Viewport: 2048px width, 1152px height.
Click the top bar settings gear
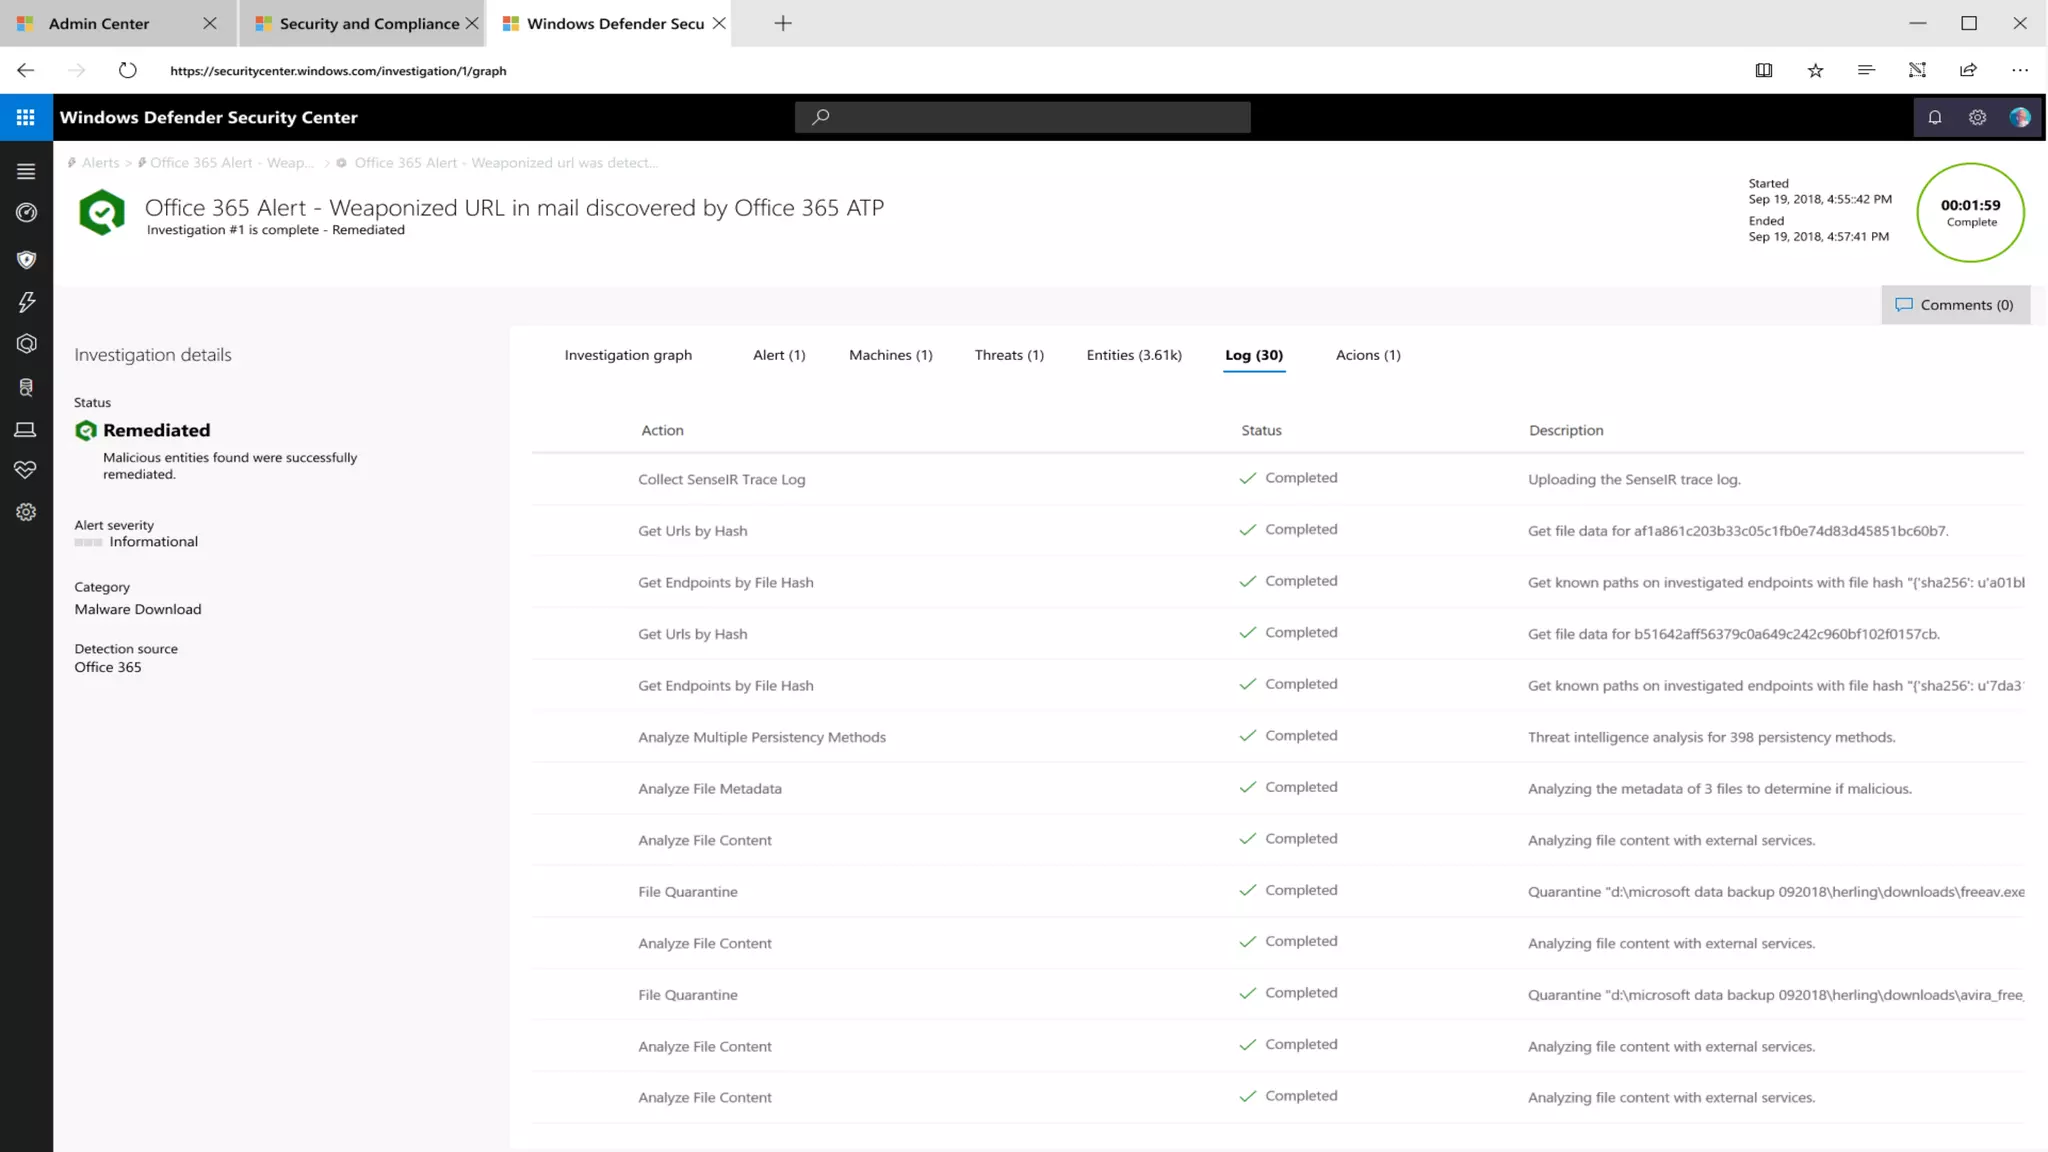point(1977,117)
